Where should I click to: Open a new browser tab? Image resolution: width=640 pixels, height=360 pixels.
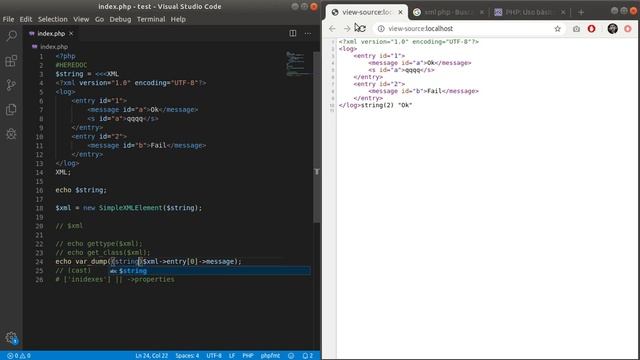pyautogui.click(x=581, y=12)
